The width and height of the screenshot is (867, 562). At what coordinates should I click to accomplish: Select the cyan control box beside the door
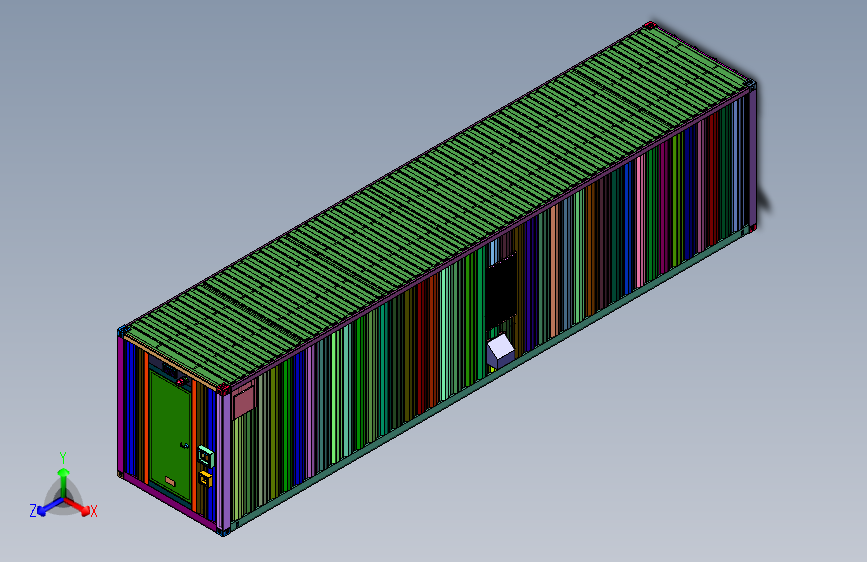pyautogui.click(x=206, y=456)
